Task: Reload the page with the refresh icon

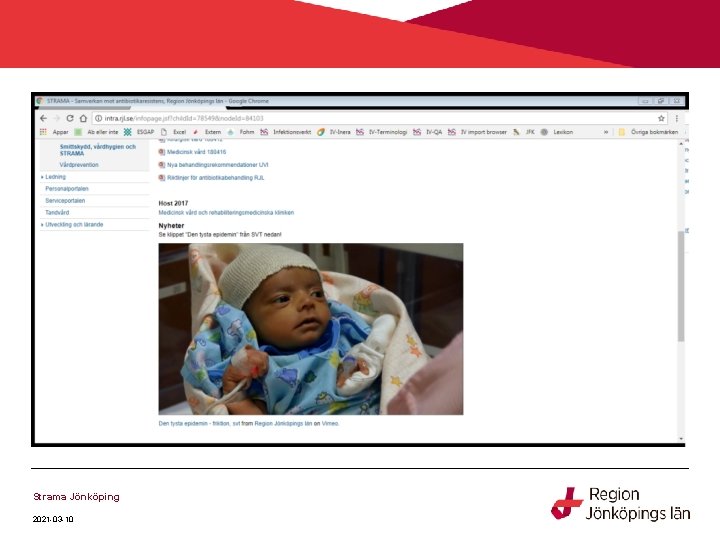Action: pos(70,118)
